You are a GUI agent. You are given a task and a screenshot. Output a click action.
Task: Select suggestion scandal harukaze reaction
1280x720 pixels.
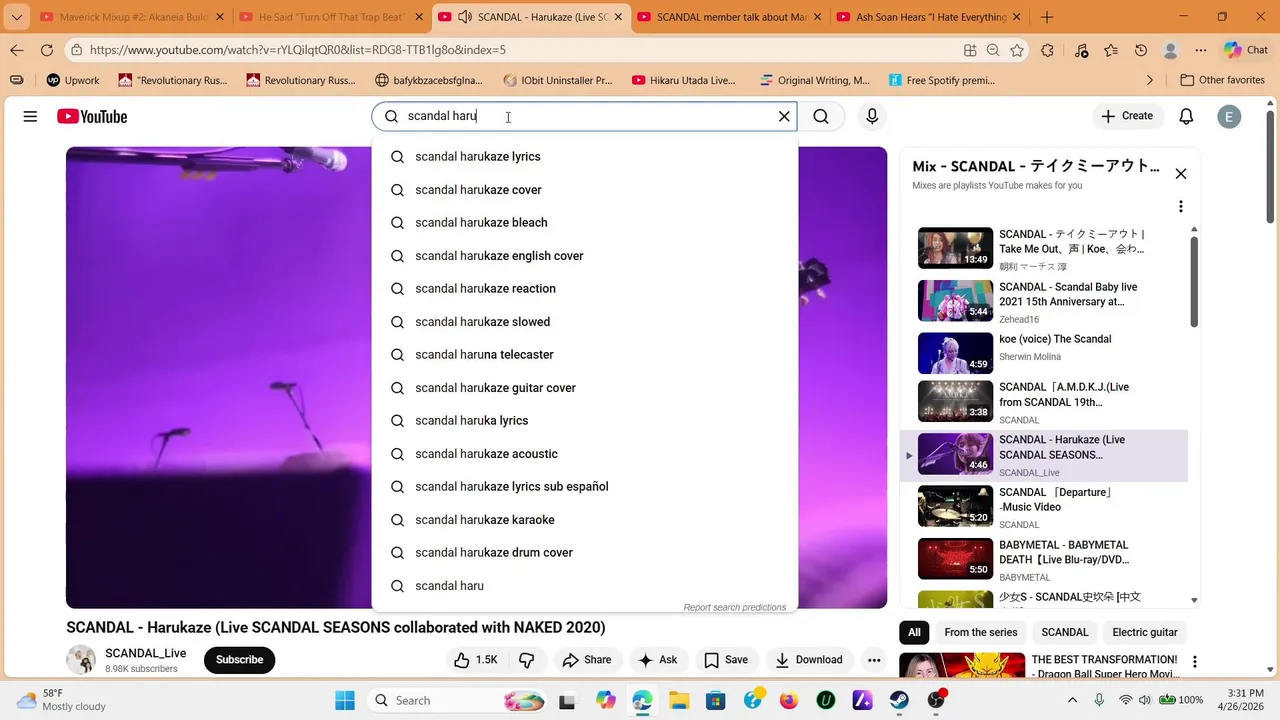pos(585,289)
